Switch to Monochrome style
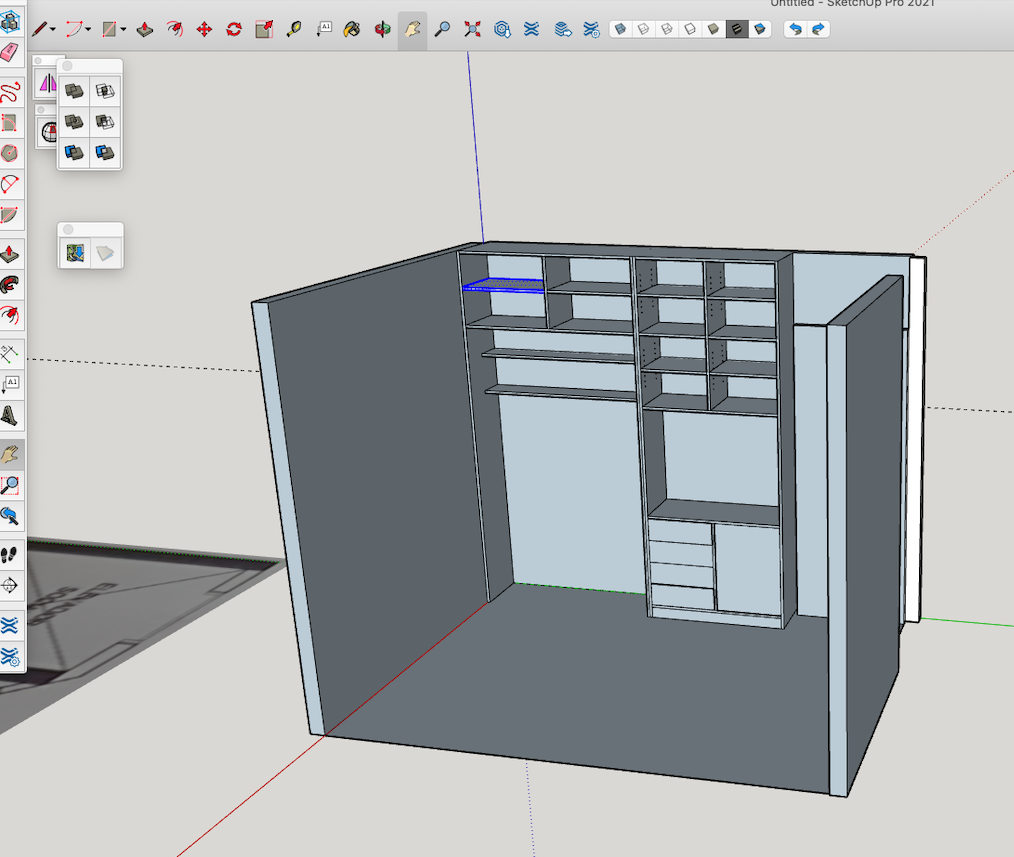Screen dimensions: 1014x857 tap(760, 29)
